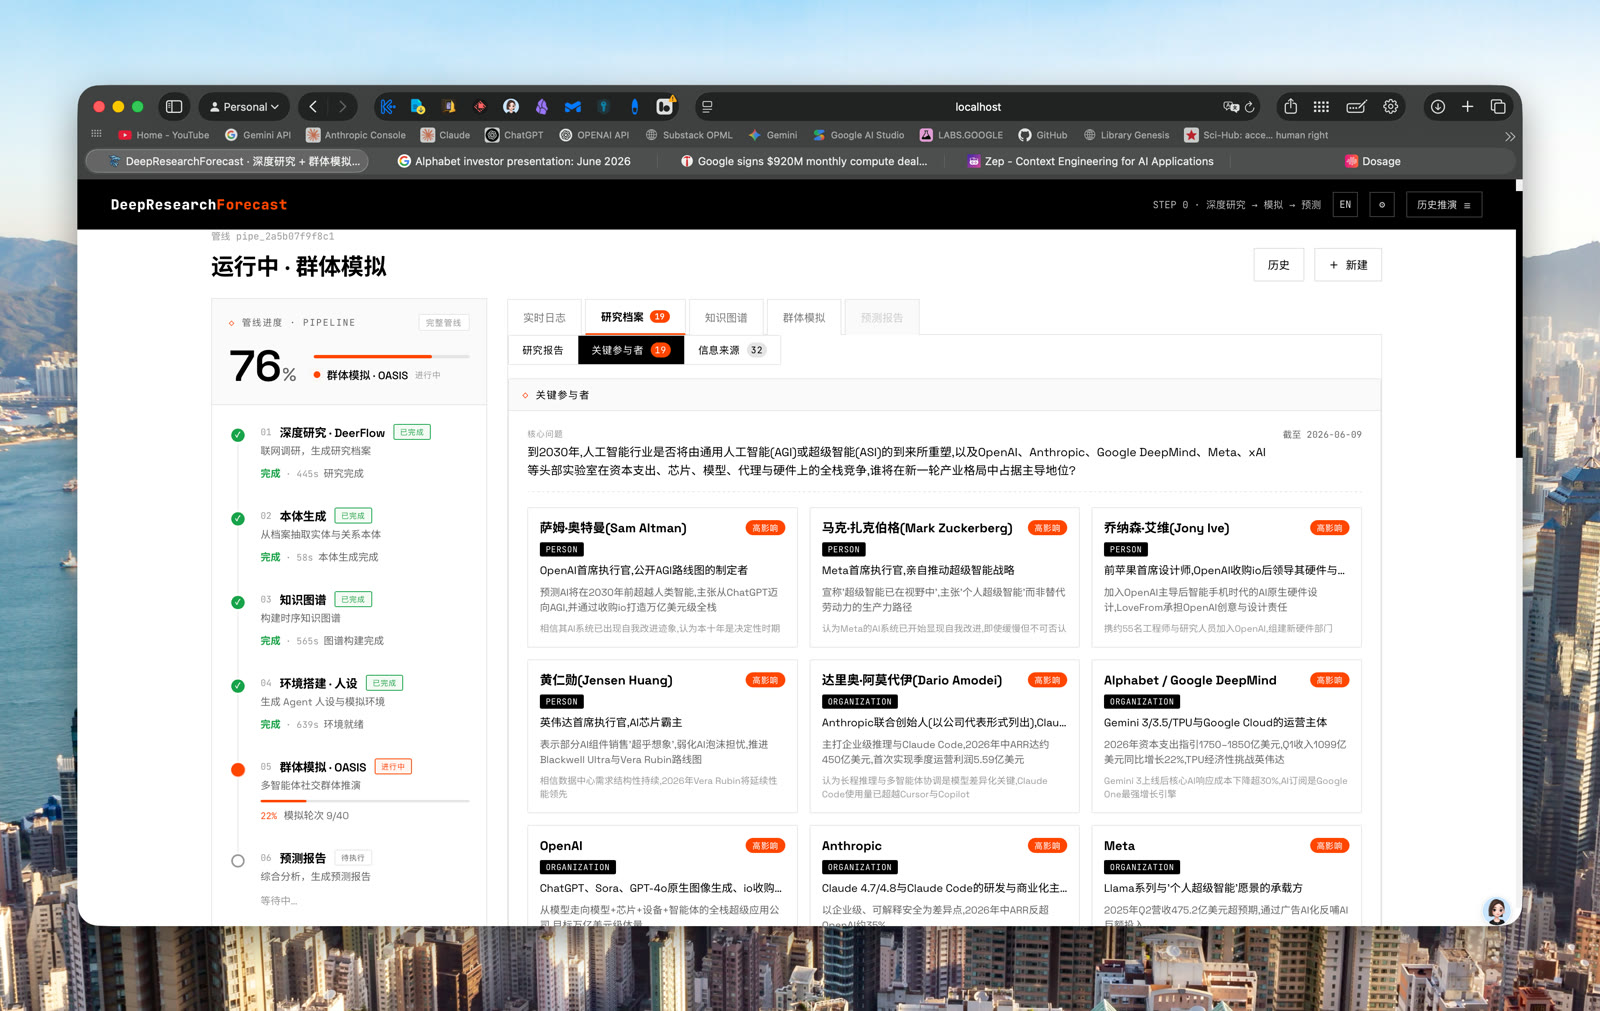Select pipeline step 04 环境搭建 · 人设

click(349, 703)
